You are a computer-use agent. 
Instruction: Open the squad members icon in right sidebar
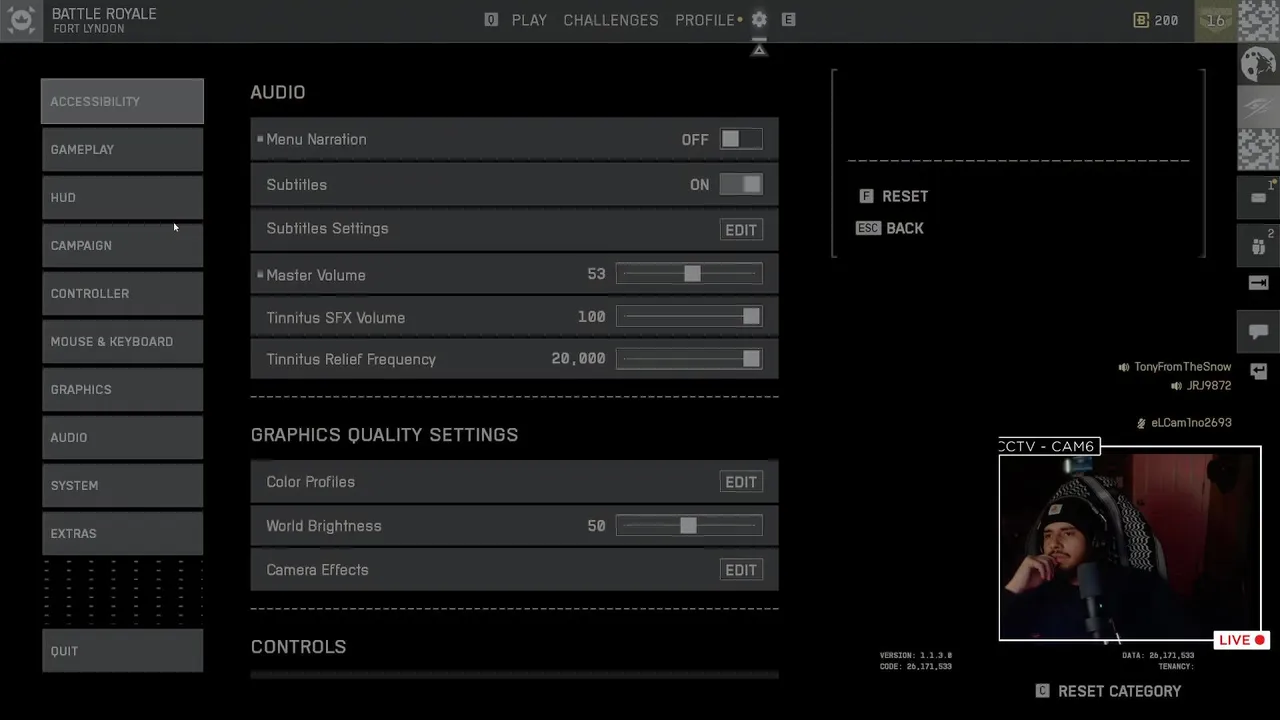pos(1258,245)
